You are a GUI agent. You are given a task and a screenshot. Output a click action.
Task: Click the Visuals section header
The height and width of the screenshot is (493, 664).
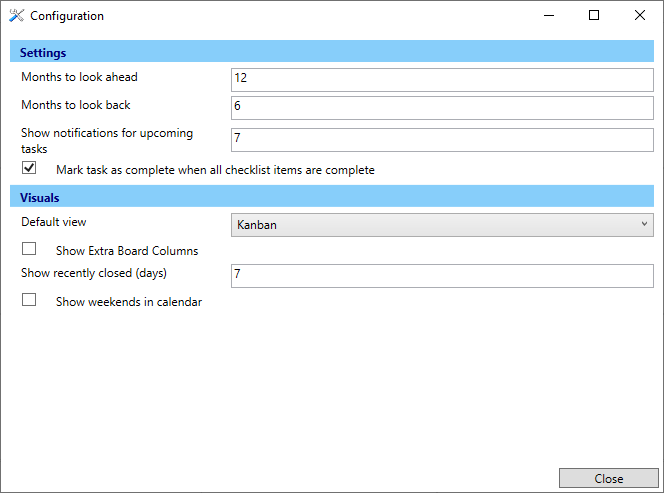(x=332, y=196)
